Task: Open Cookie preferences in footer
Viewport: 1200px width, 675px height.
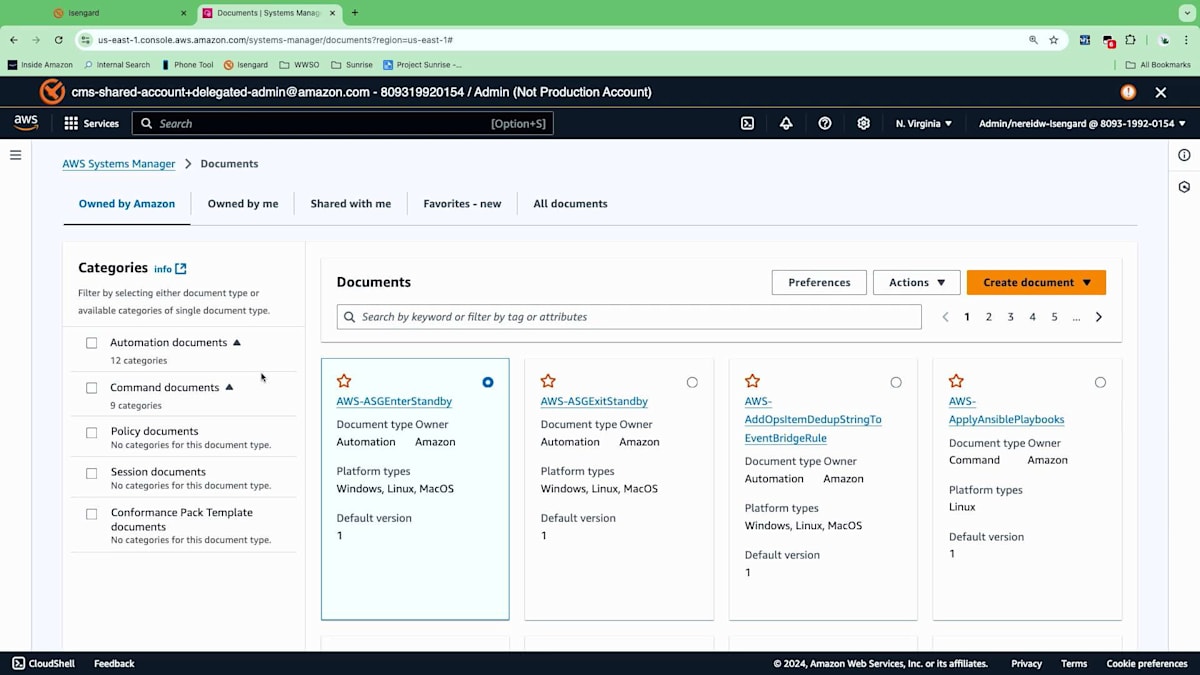Action: (x=1147, y=663)
